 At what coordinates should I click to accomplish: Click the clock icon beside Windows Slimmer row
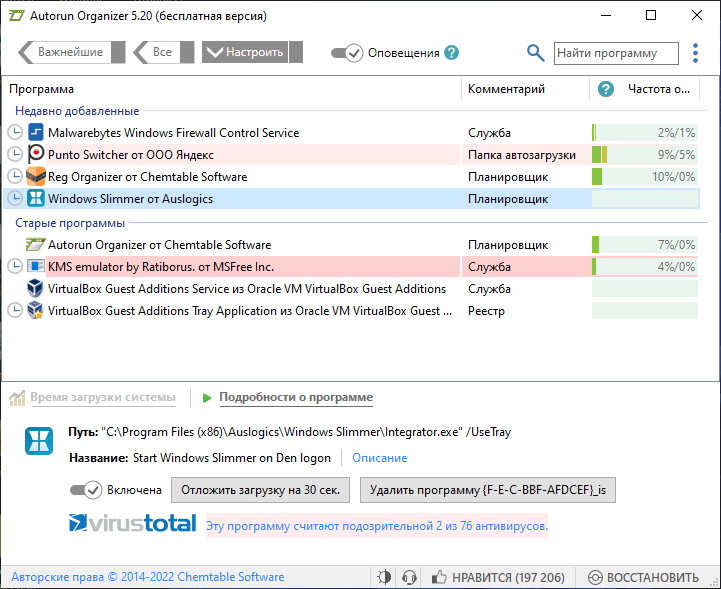(x=15, y=199)
